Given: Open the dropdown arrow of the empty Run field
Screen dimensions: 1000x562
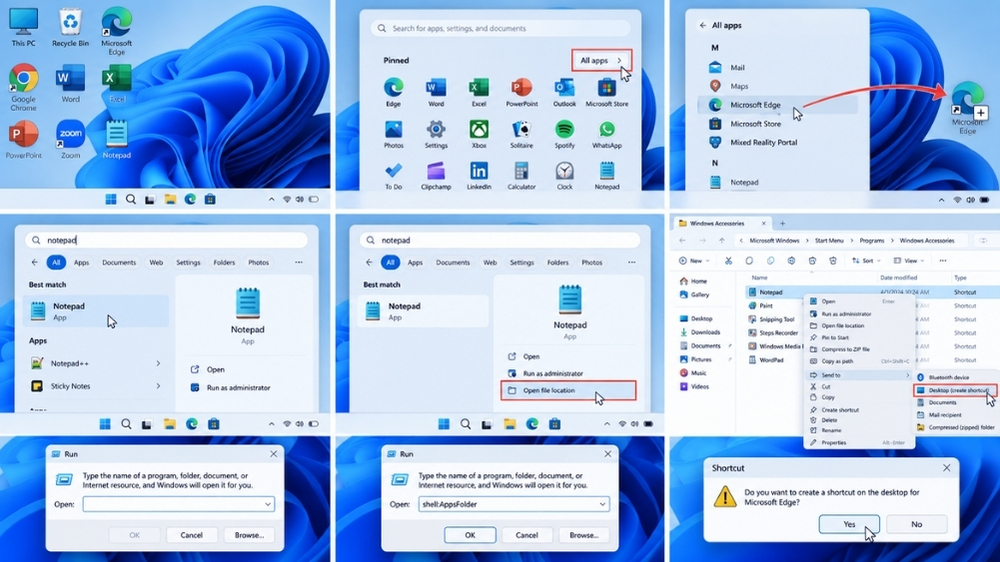Looking at the screenshot, I should click(x=268, y=504).
